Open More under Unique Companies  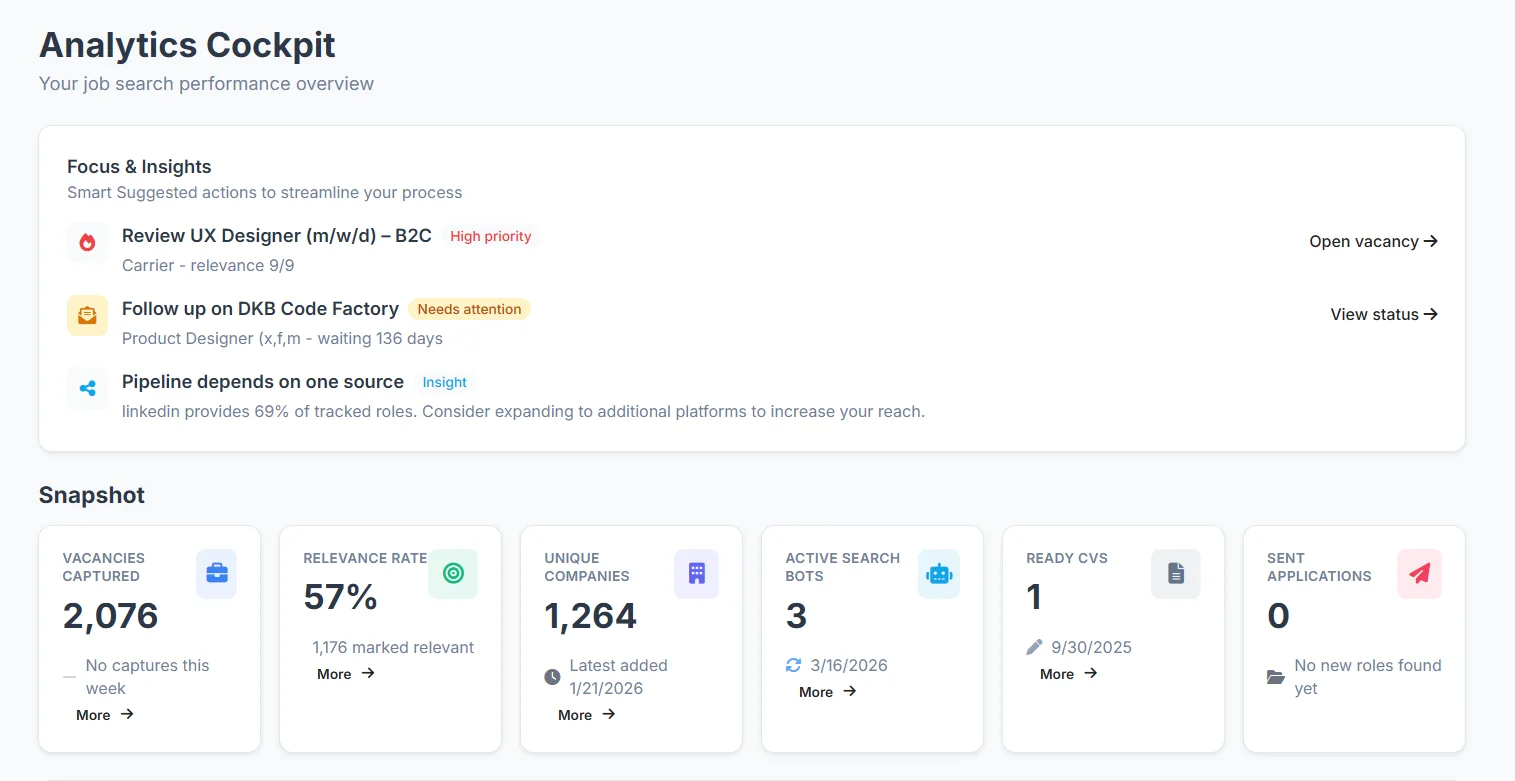[587, 715]
